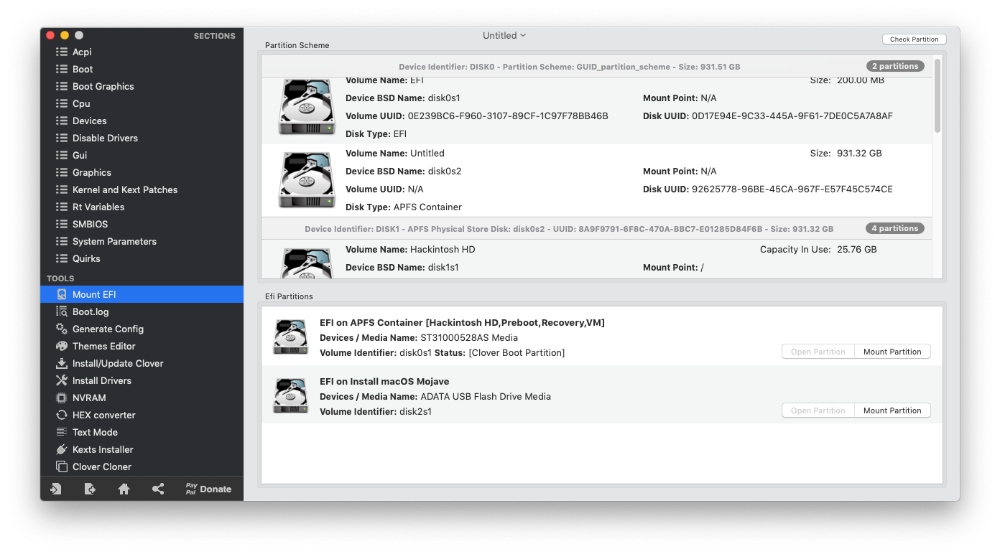Open the Untitled title dropdown

click(x=504, y=36)
